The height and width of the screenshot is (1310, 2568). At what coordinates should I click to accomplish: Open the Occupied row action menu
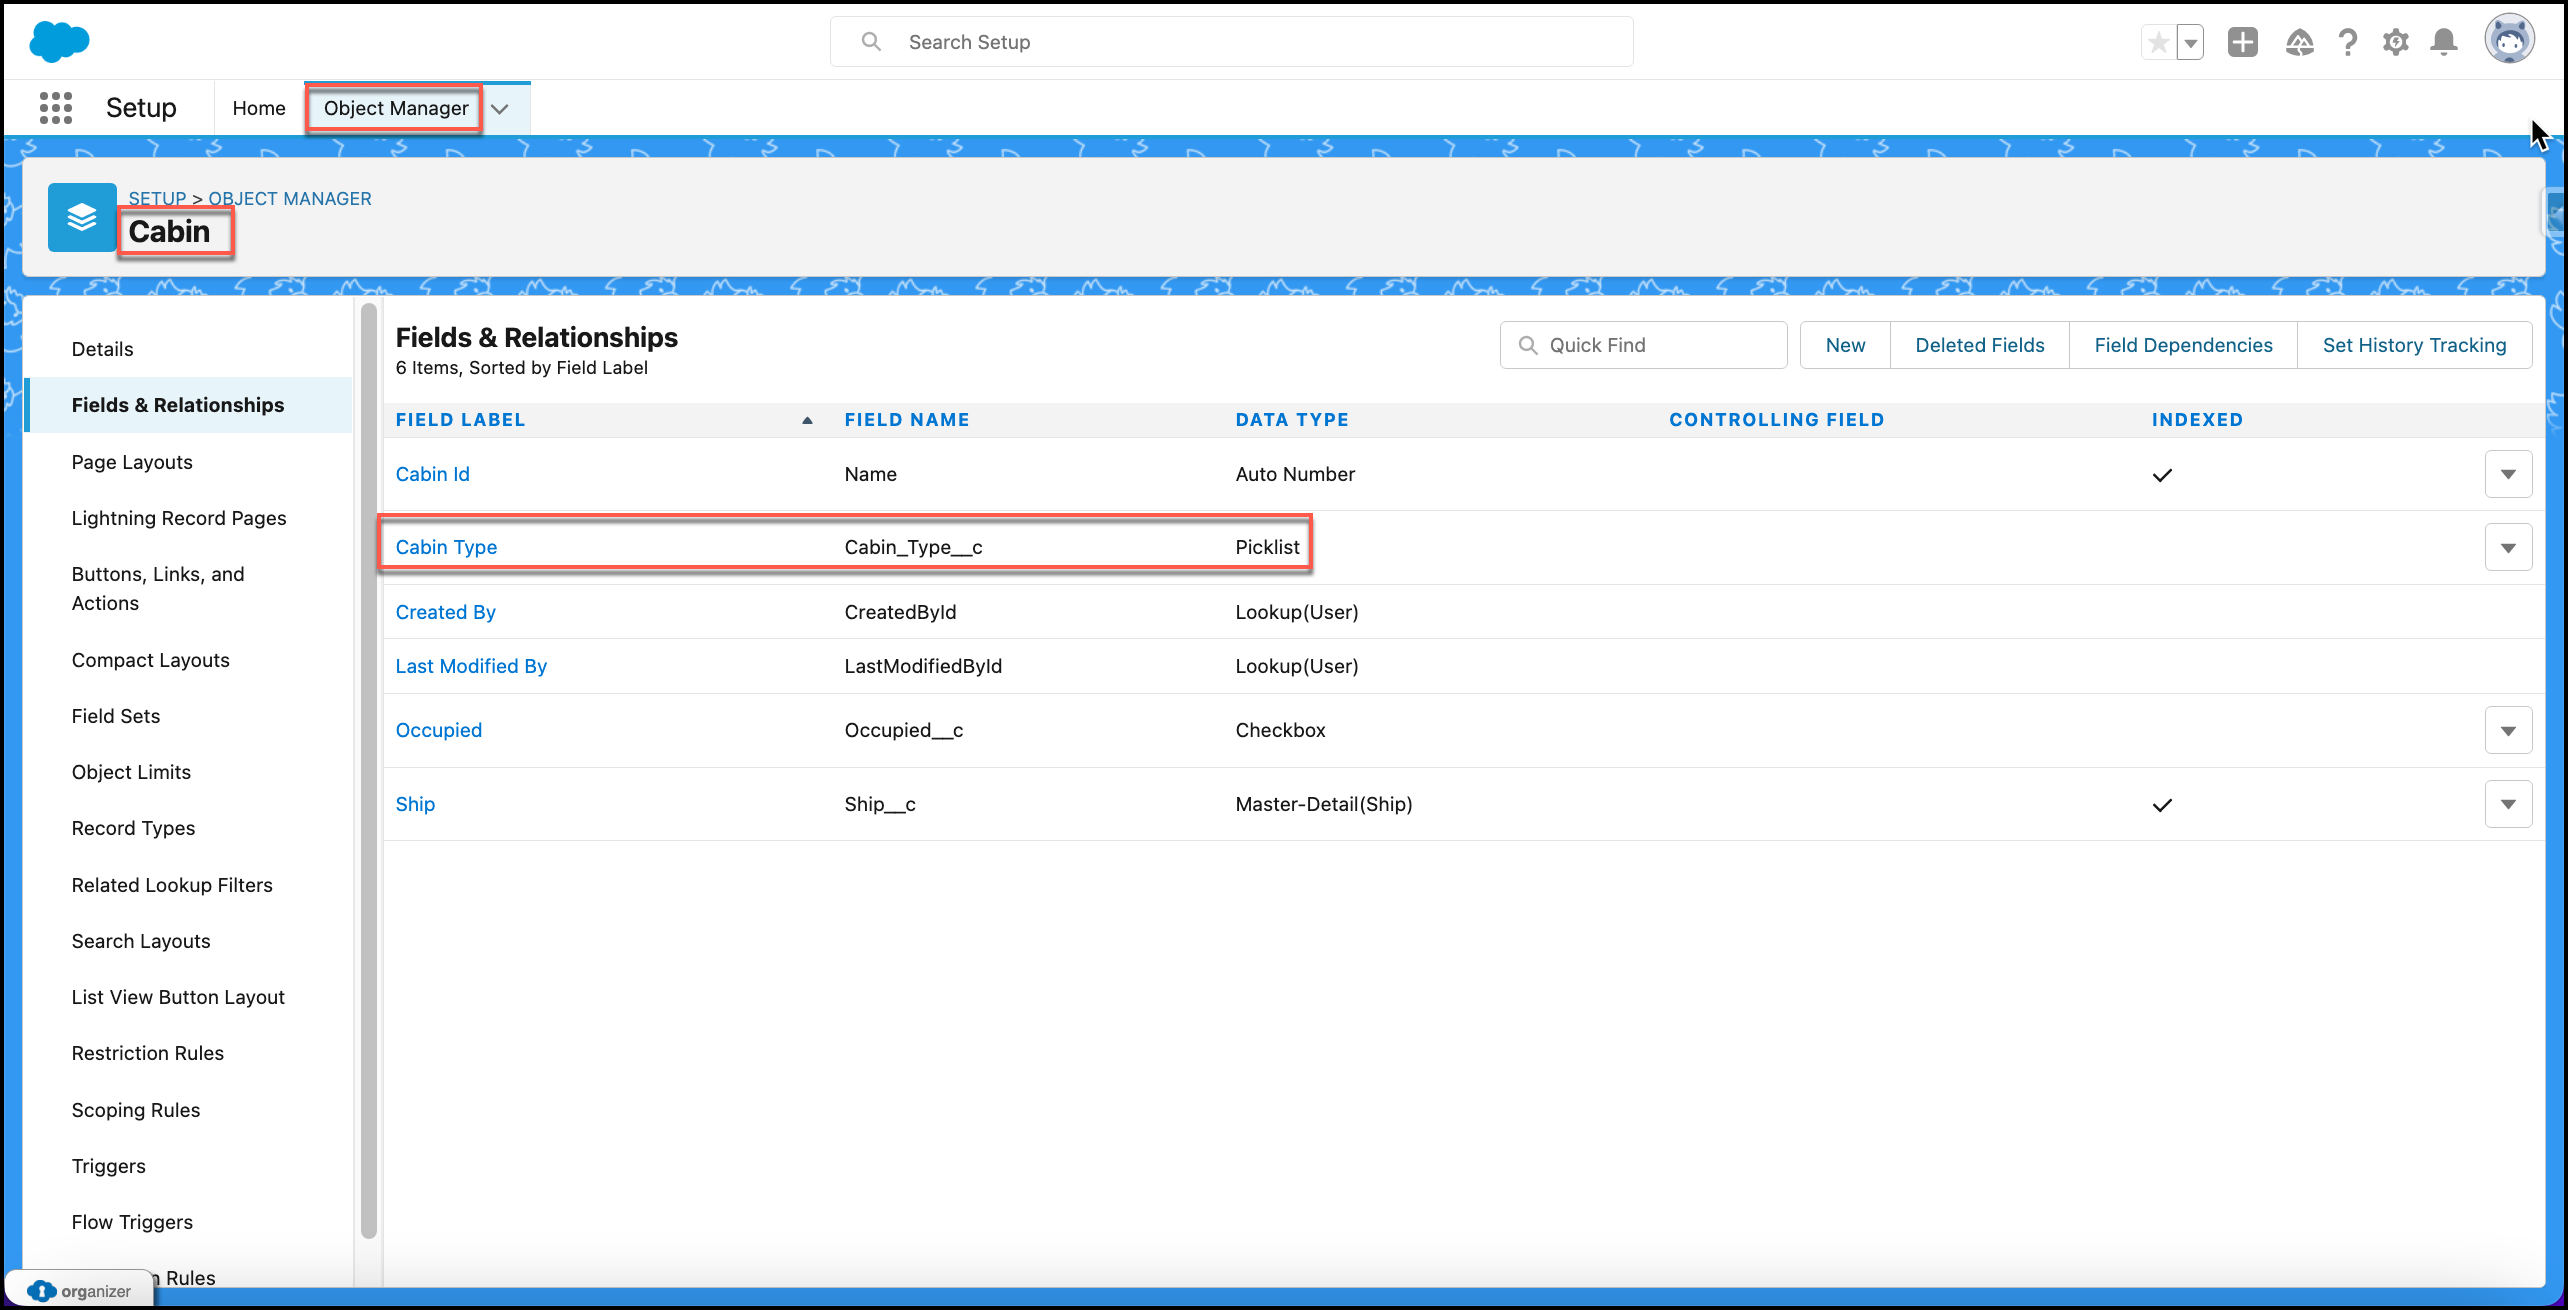pos(2508,730)
